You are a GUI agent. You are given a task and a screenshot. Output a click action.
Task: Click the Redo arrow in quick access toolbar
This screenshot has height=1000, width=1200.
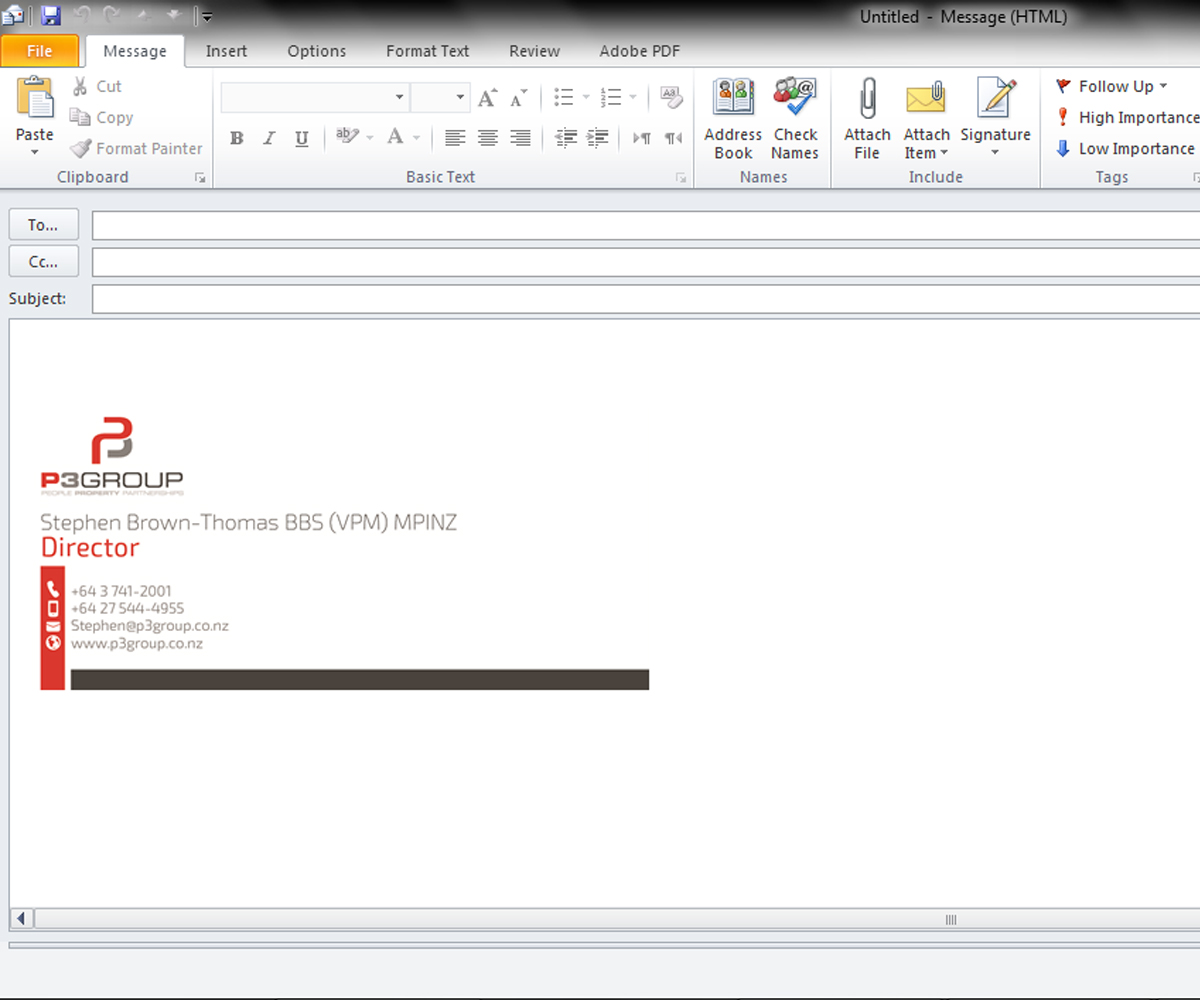112,16
